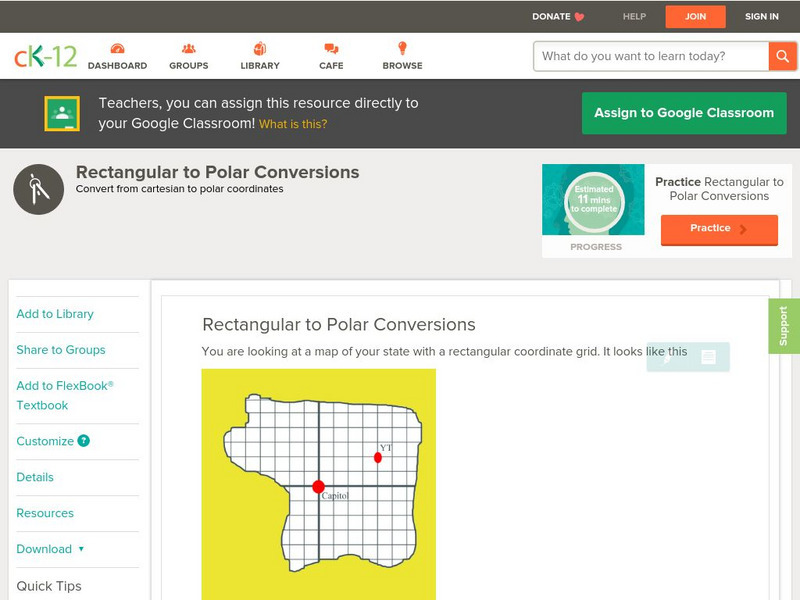Viewport: 800px width, 600px height.
Task: Open the Support side tab
Action: (x=784, y=327)
